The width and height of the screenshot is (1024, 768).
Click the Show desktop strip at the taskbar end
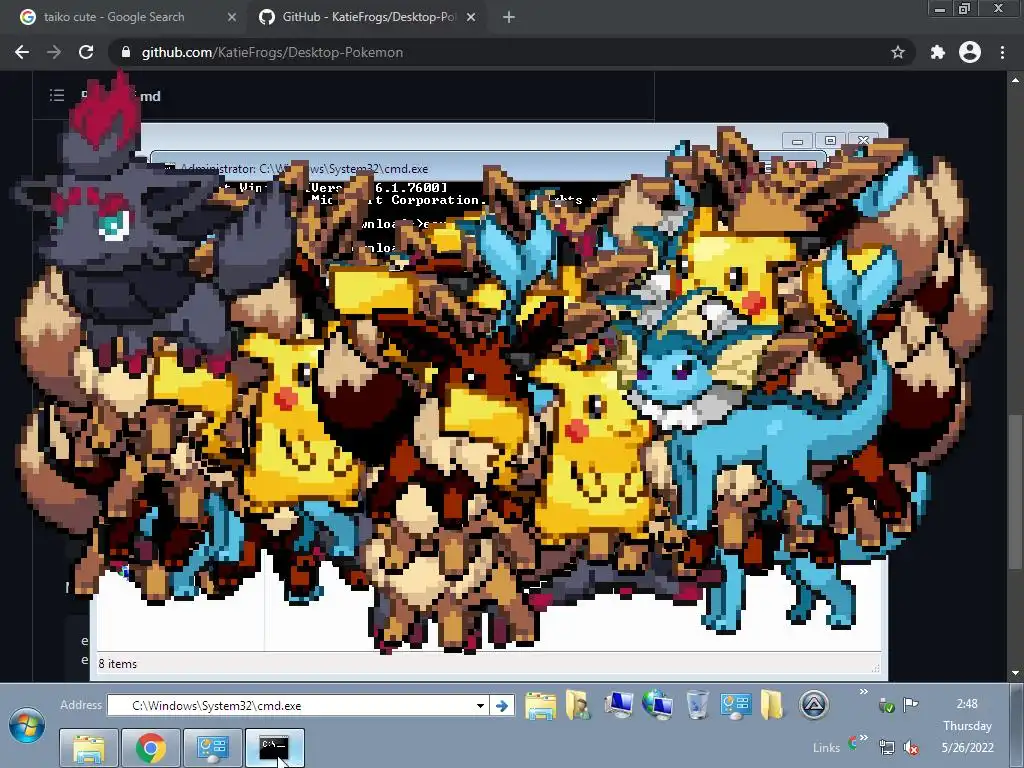point(1017,726)
